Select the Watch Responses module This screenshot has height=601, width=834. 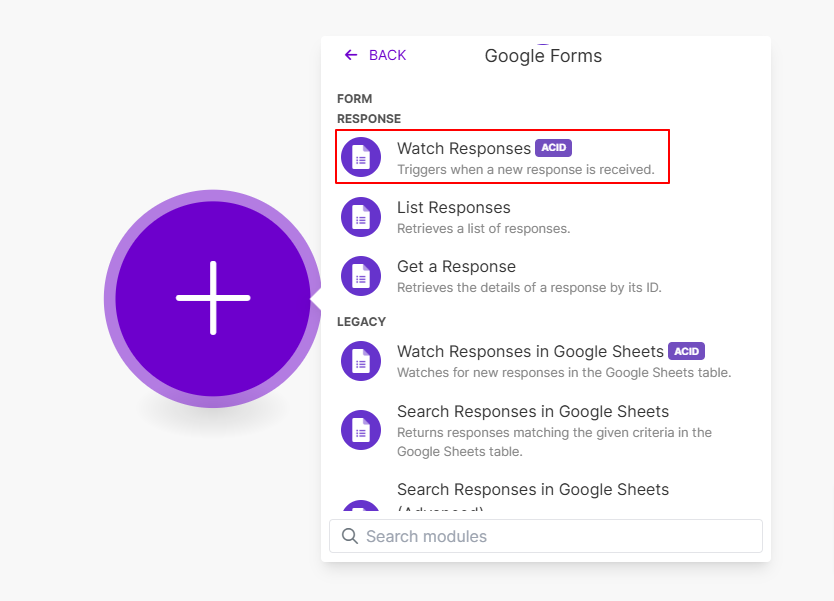click(x=502, y=157)
